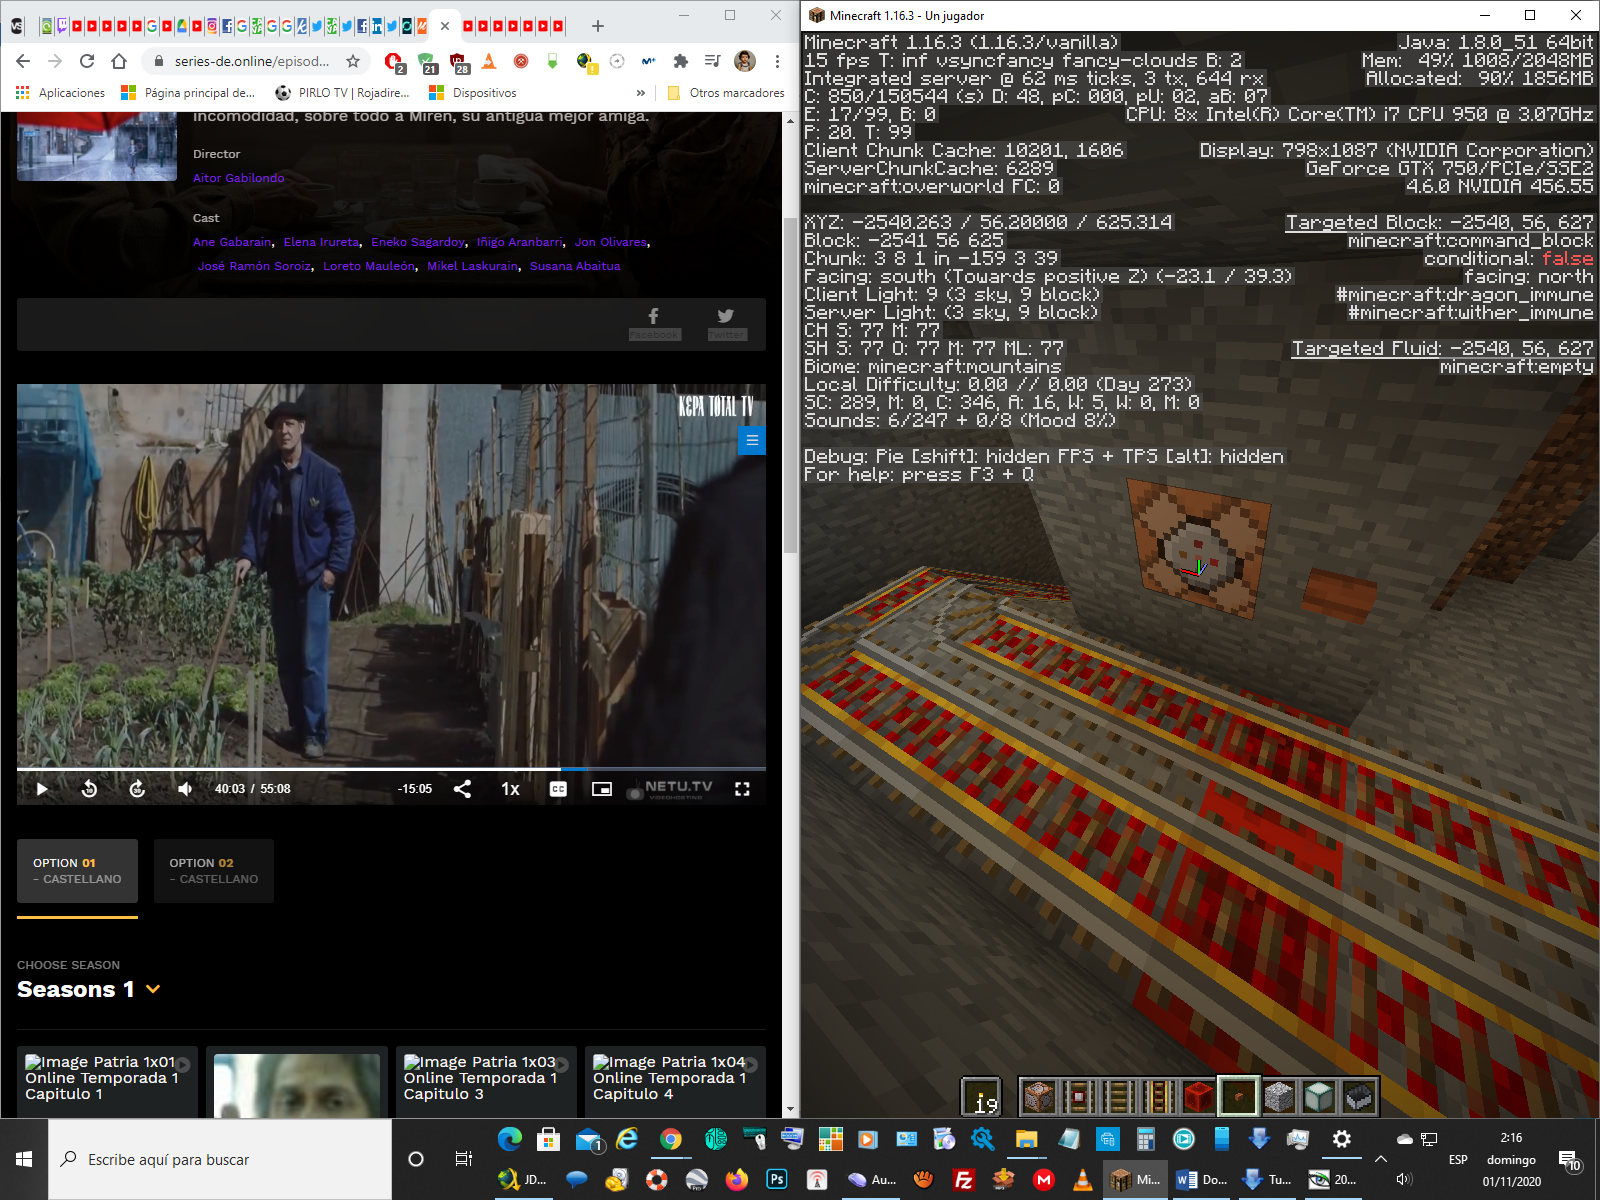Viewport: 1600px width, 1200px height.
Task: Toggle closed captions (CC) on video
Action: click(558, 789)
